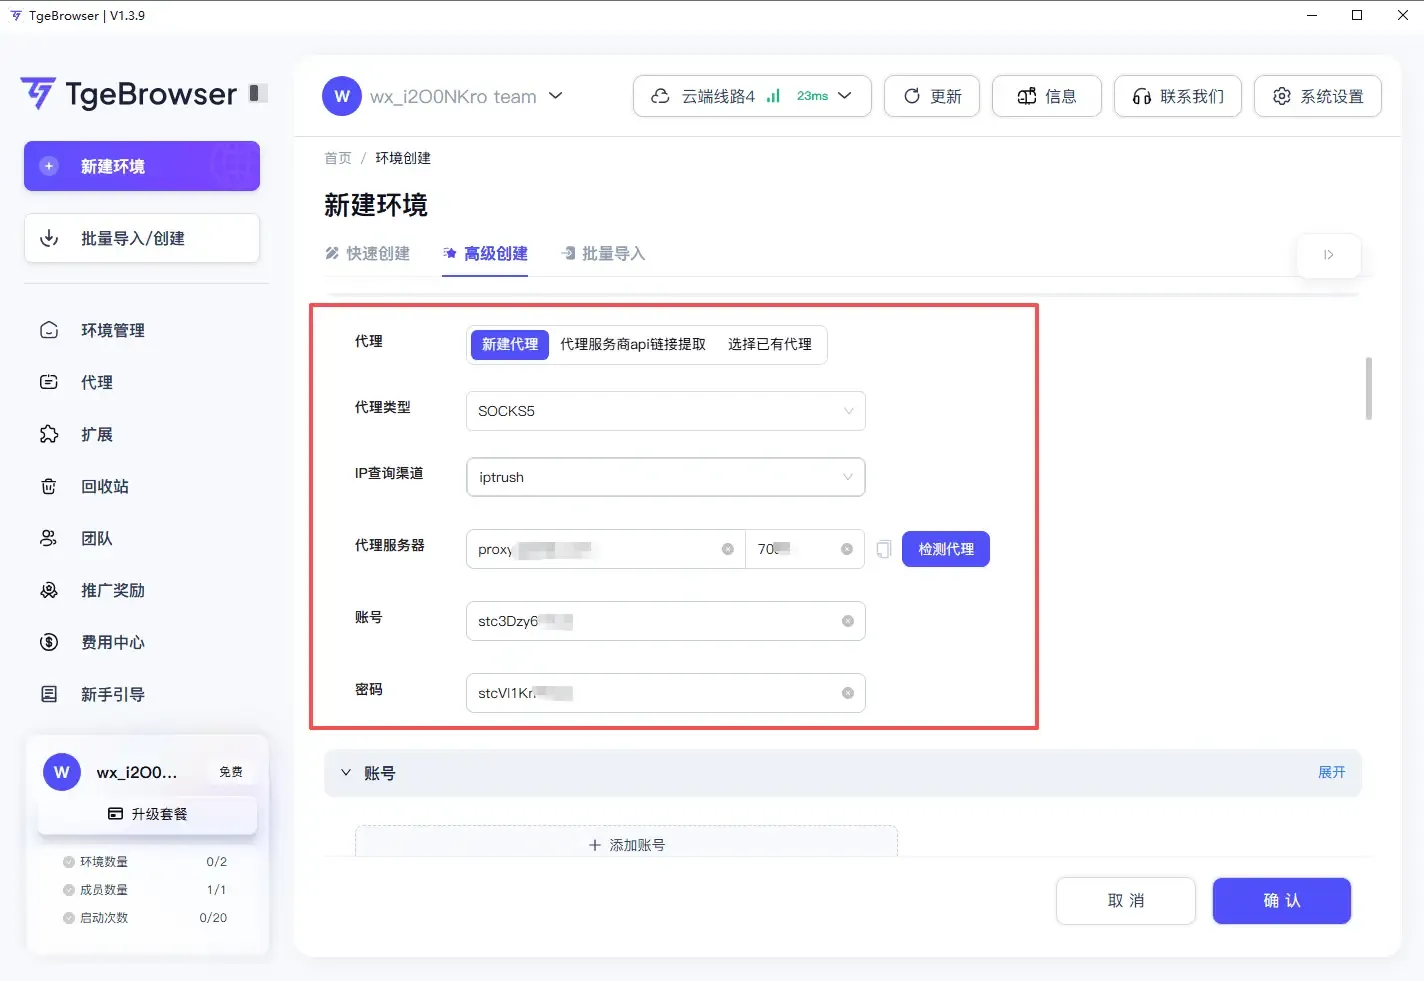The height and width of the screenshot is (981, 1424).
Task: Click the 团队 people icon
Action: click(x=49, y=538)
